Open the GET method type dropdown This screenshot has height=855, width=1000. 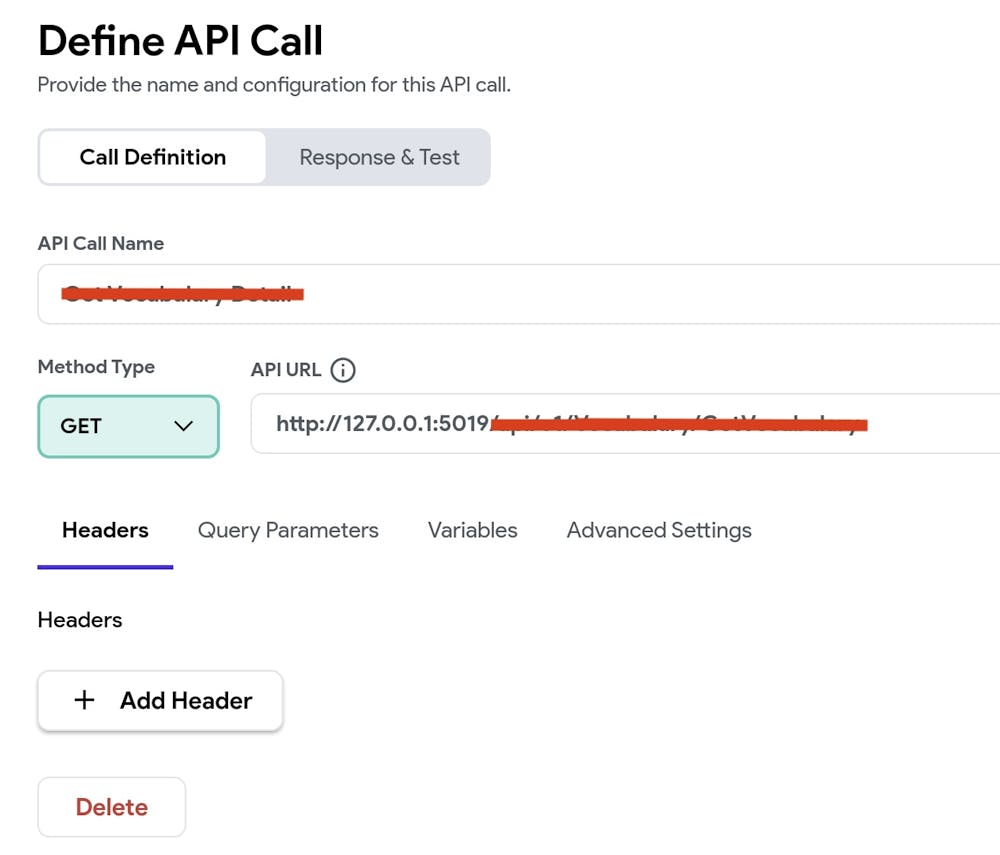pyautogui.click(x=127, y=426)
